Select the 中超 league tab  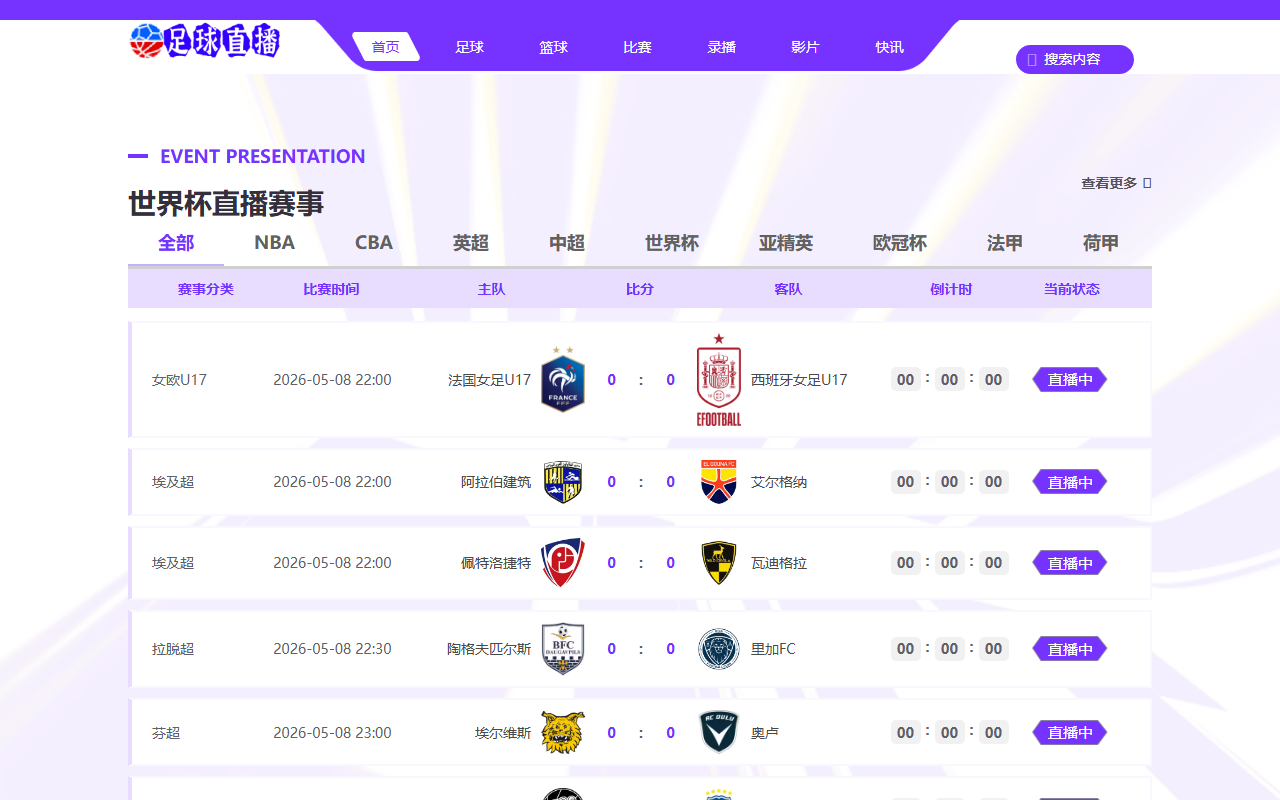click(x=567, y=243)
